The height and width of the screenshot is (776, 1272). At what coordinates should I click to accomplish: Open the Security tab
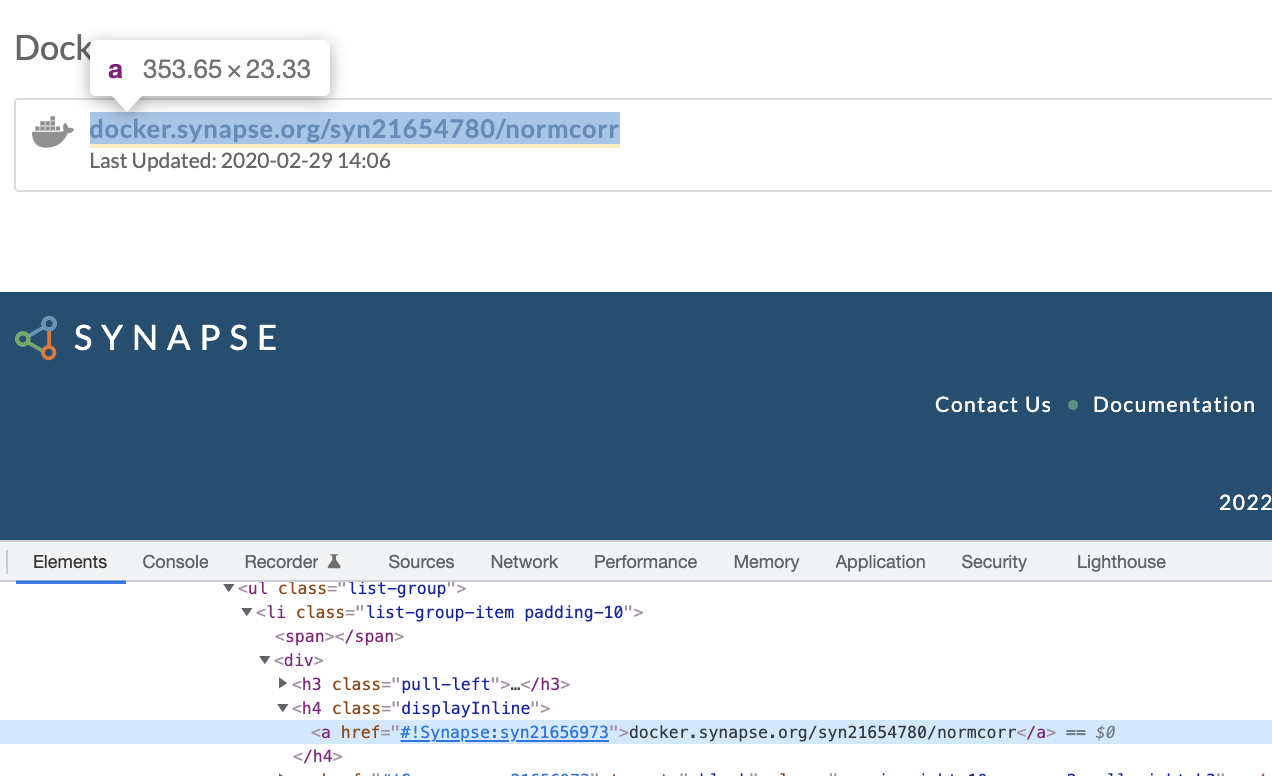(994, 562)
